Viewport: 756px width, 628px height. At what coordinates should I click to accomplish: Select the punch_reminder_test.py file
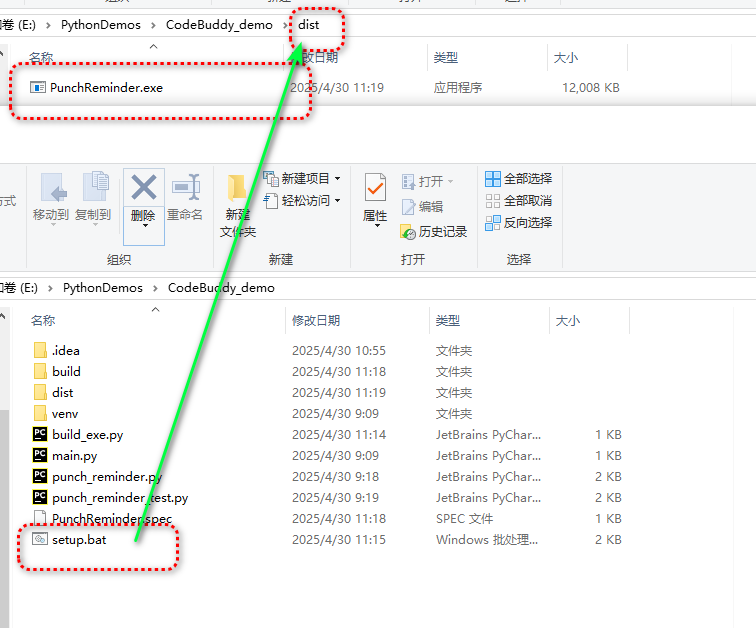[x=110, y=497]
